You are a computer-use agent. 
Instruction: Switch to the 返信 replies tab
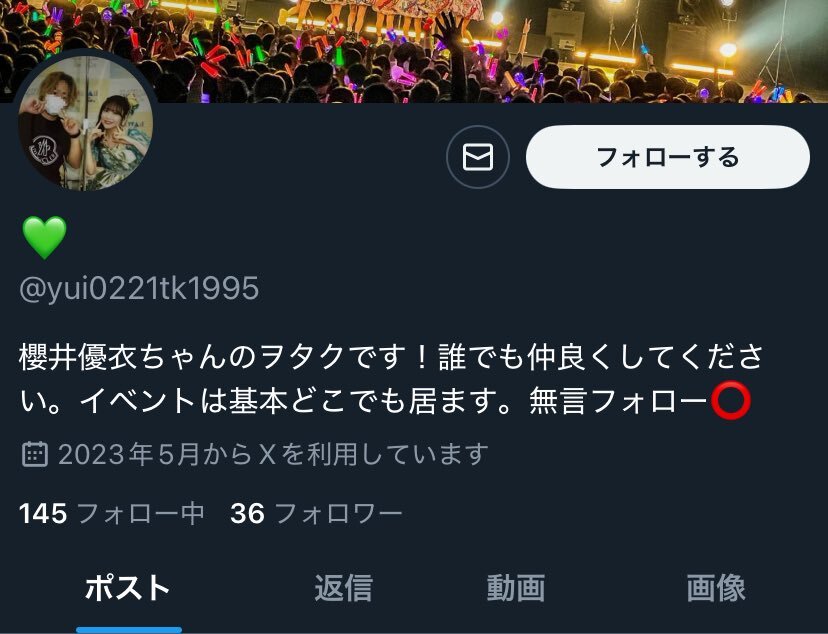pos(344,588)
